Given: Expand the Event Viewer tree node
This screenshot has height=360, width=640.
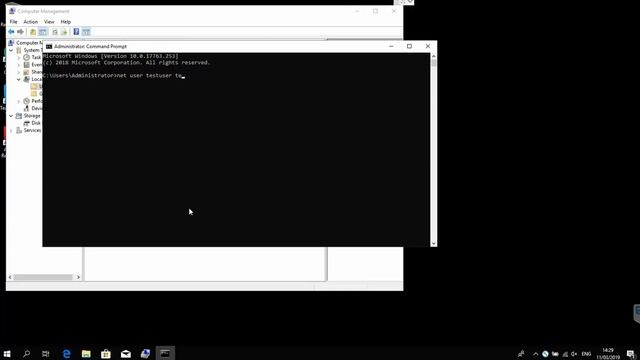Looking at the screenshot, I should point(18,65).
